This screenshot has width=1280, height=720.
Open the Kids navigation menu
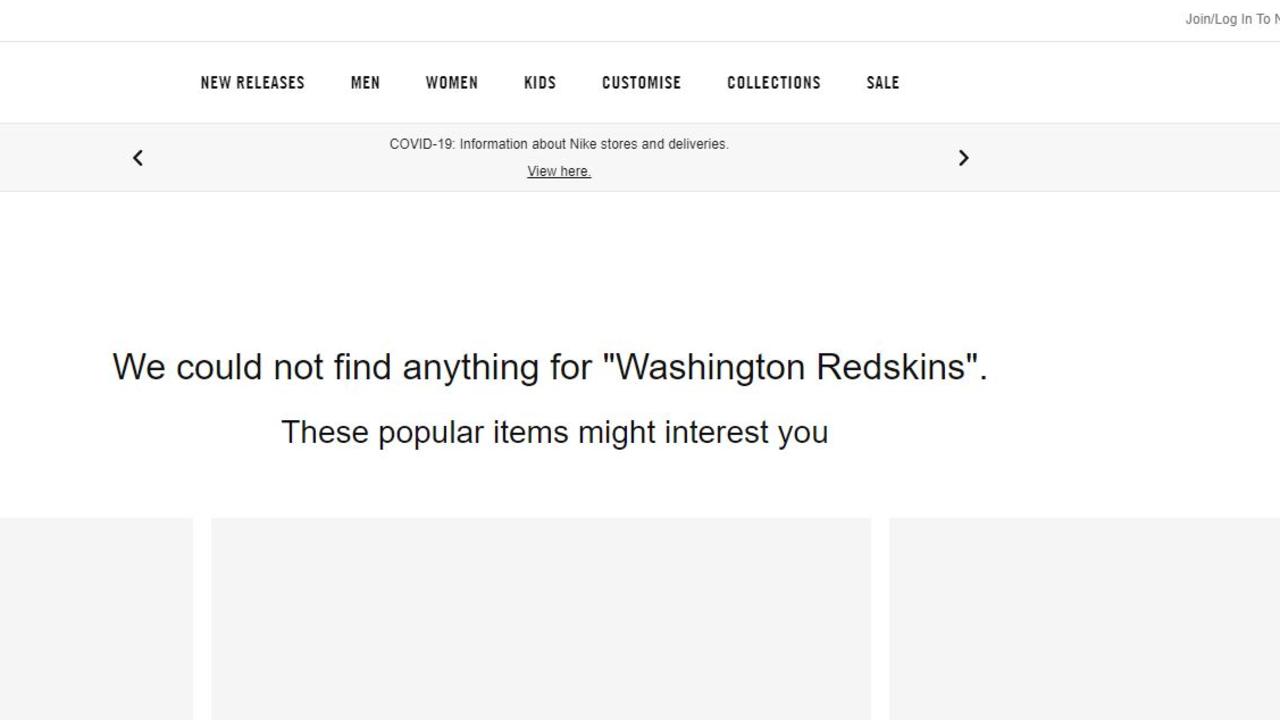coord(540,83)
